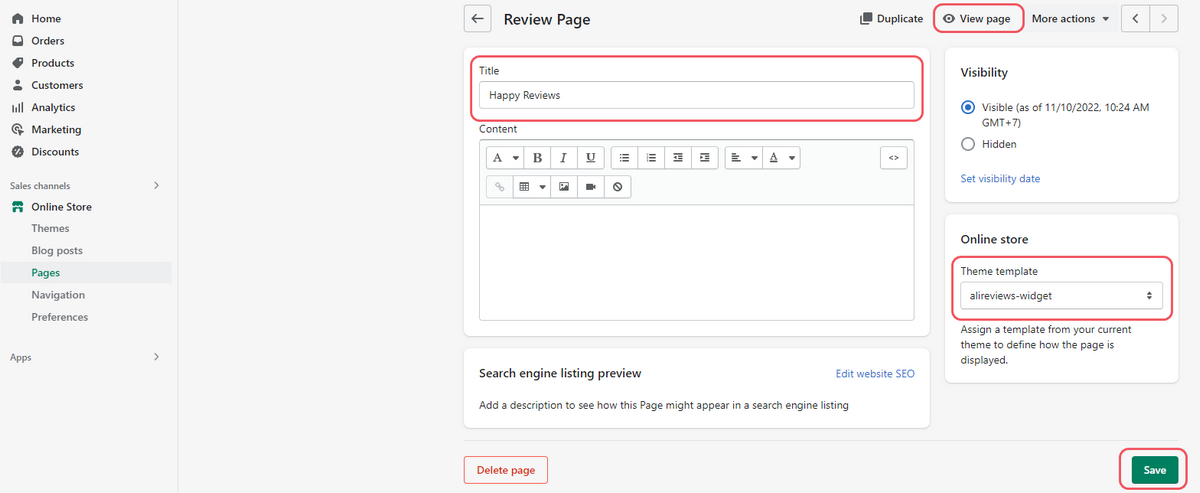Open Products from the sidebar
Image resolution: width=1200 pixels, height=493 pixels.
pos(53,63)
